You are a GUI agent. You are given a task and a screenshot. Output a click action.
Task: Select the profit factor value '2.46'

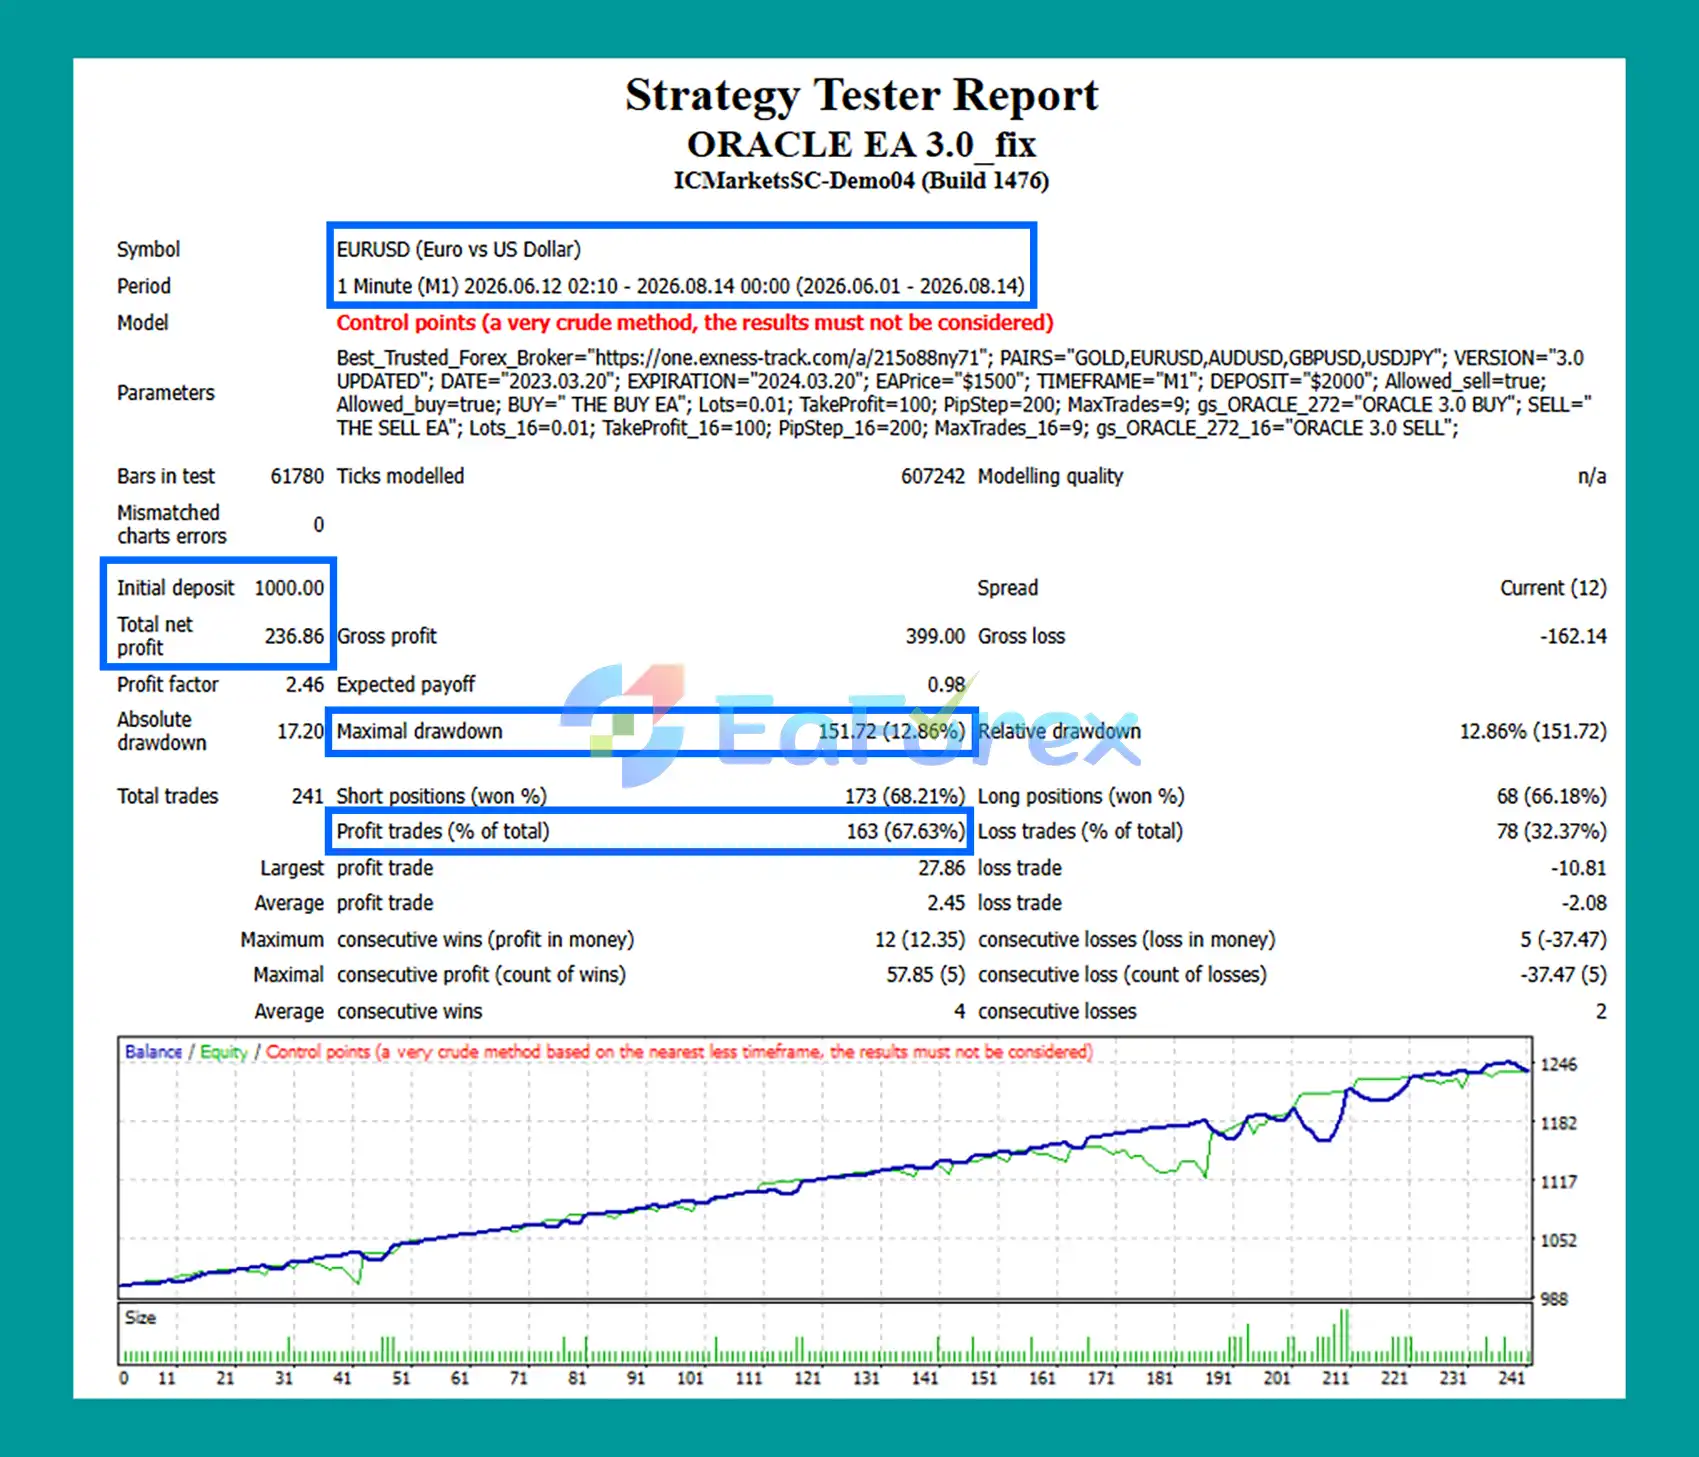click(305, 684)
